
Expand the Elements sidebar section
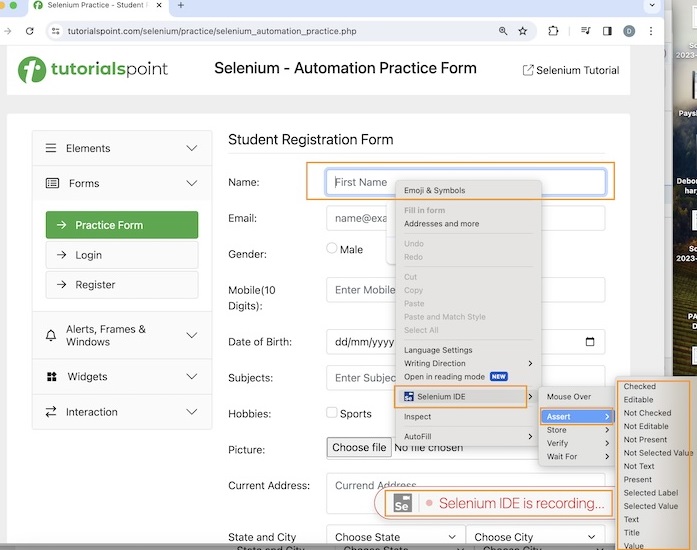tap(122, 148)
